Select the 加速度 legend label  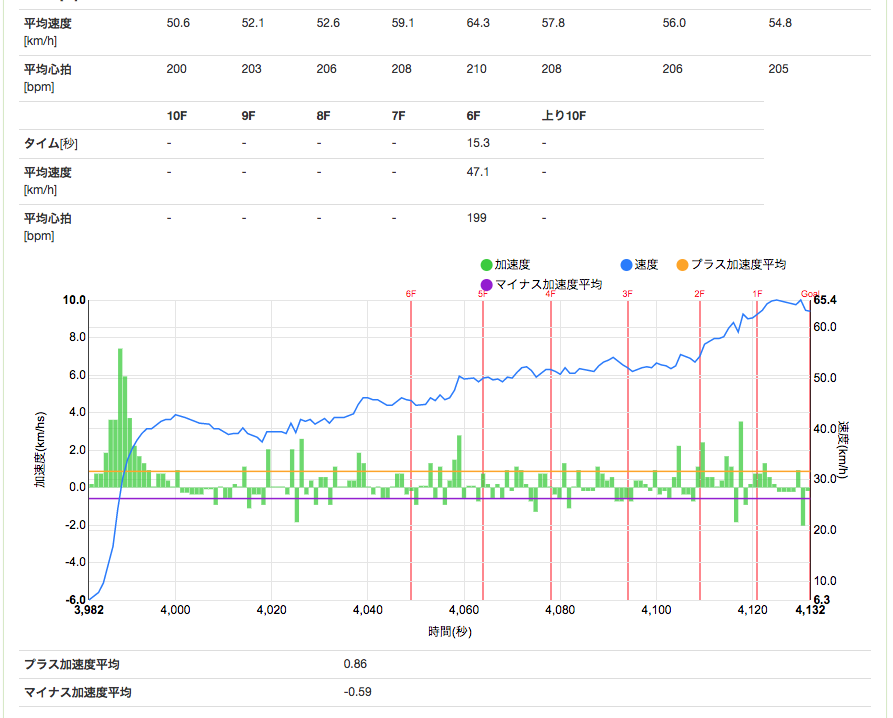tap(513, 265)
